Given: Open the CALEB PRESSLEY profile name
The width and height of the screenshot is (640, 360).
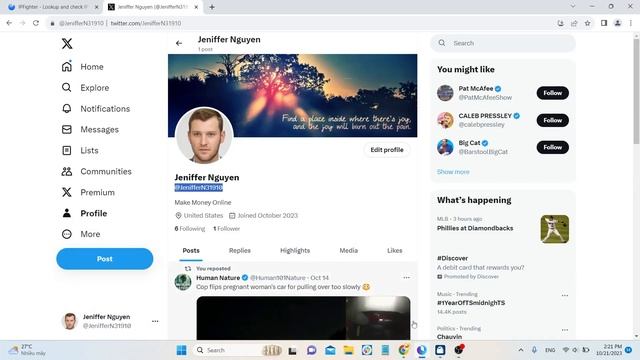Looking at the screenshot, I should (x=485, y=116).
